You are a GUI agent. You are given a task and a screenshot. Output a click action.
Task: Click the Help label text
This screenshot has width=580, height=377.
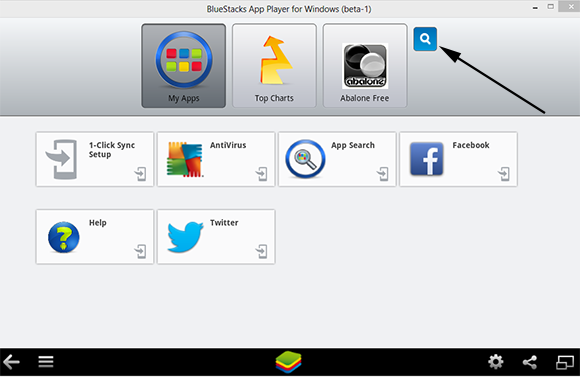click(98, 223)
